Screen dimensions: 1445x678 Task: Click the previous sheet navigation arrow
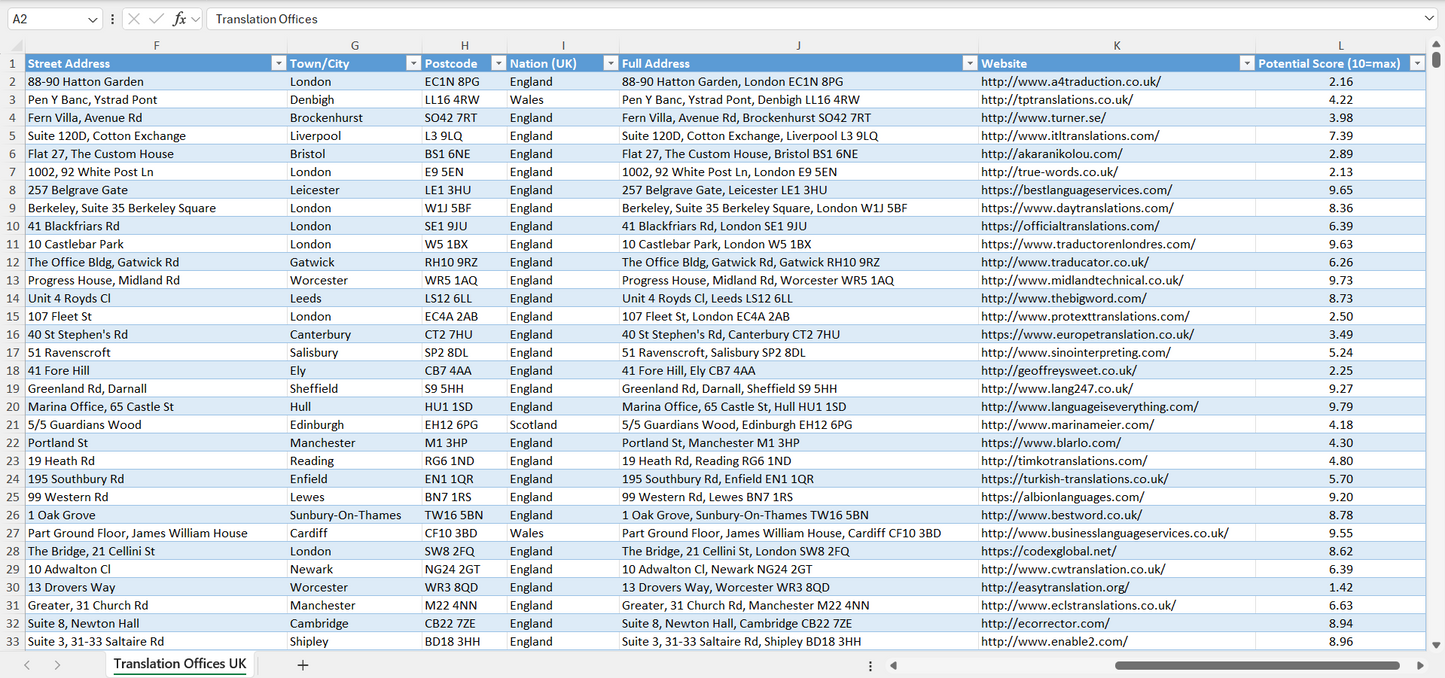[x=27, y=665]
